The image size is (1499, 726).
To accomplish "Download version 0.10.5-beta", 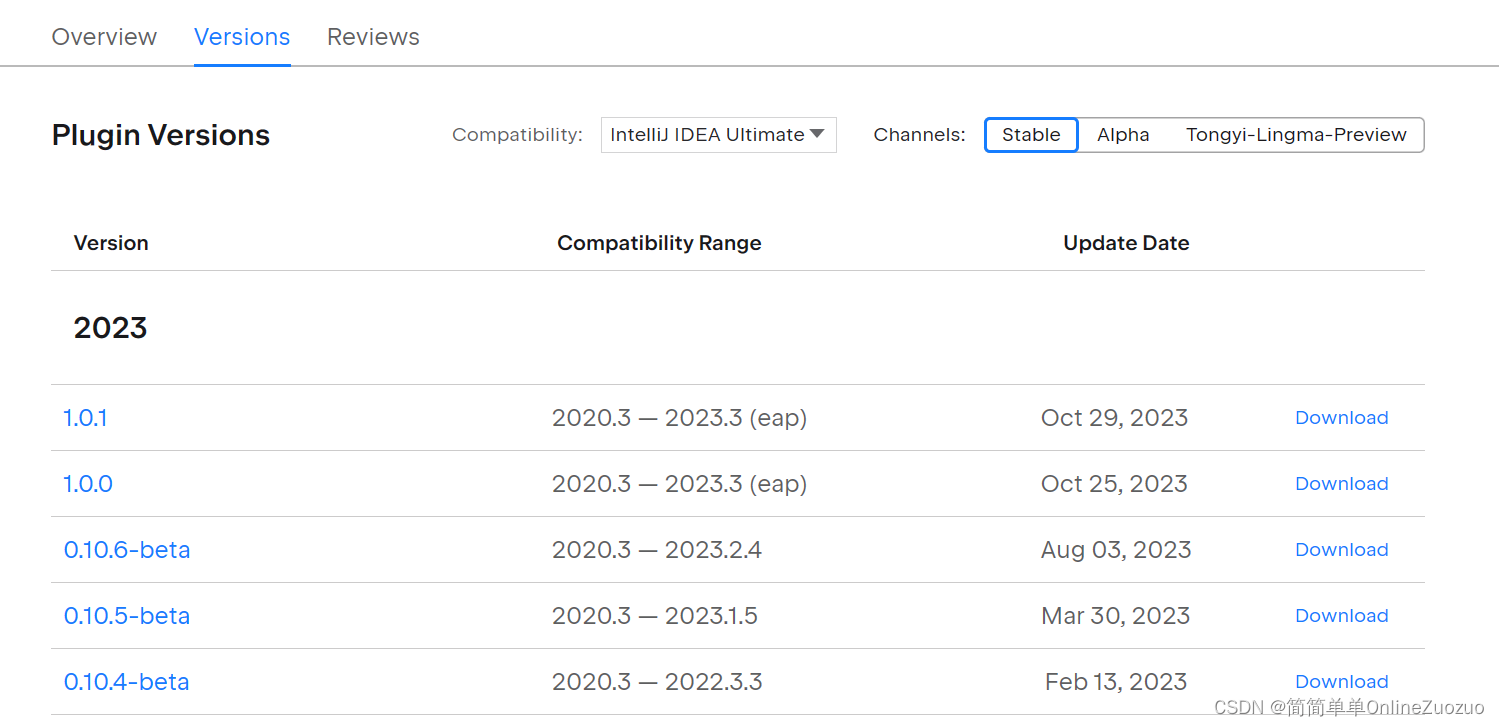I will tap(1342, 616).
